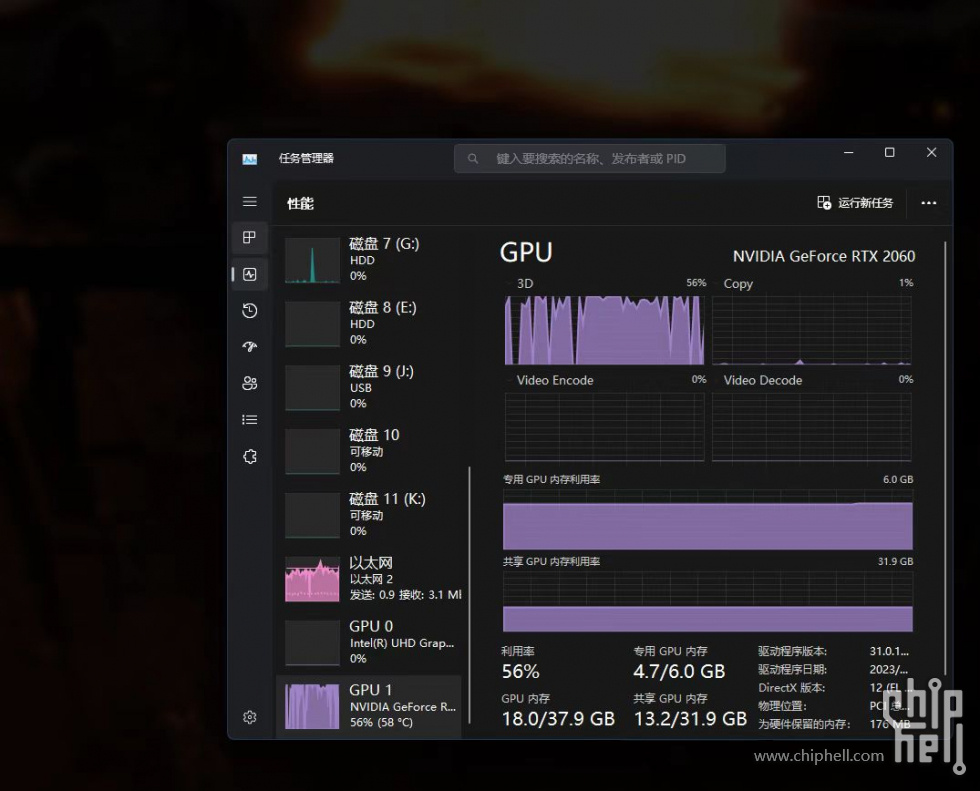Open the 3D engine dropdown

(x=519, y=284)
